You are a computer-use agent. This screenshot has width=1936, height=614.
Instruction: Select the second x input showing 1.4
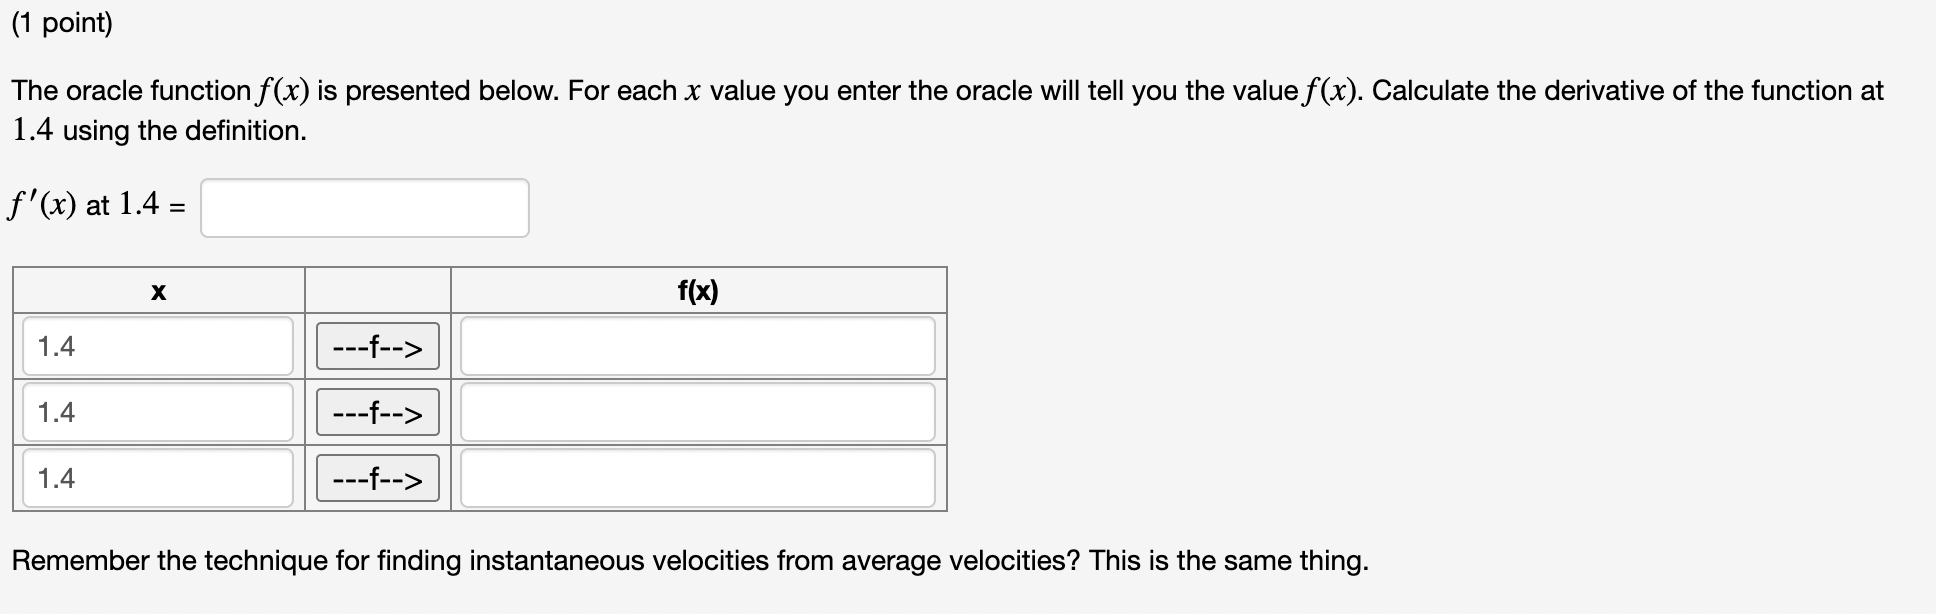[x=156, y=413]
